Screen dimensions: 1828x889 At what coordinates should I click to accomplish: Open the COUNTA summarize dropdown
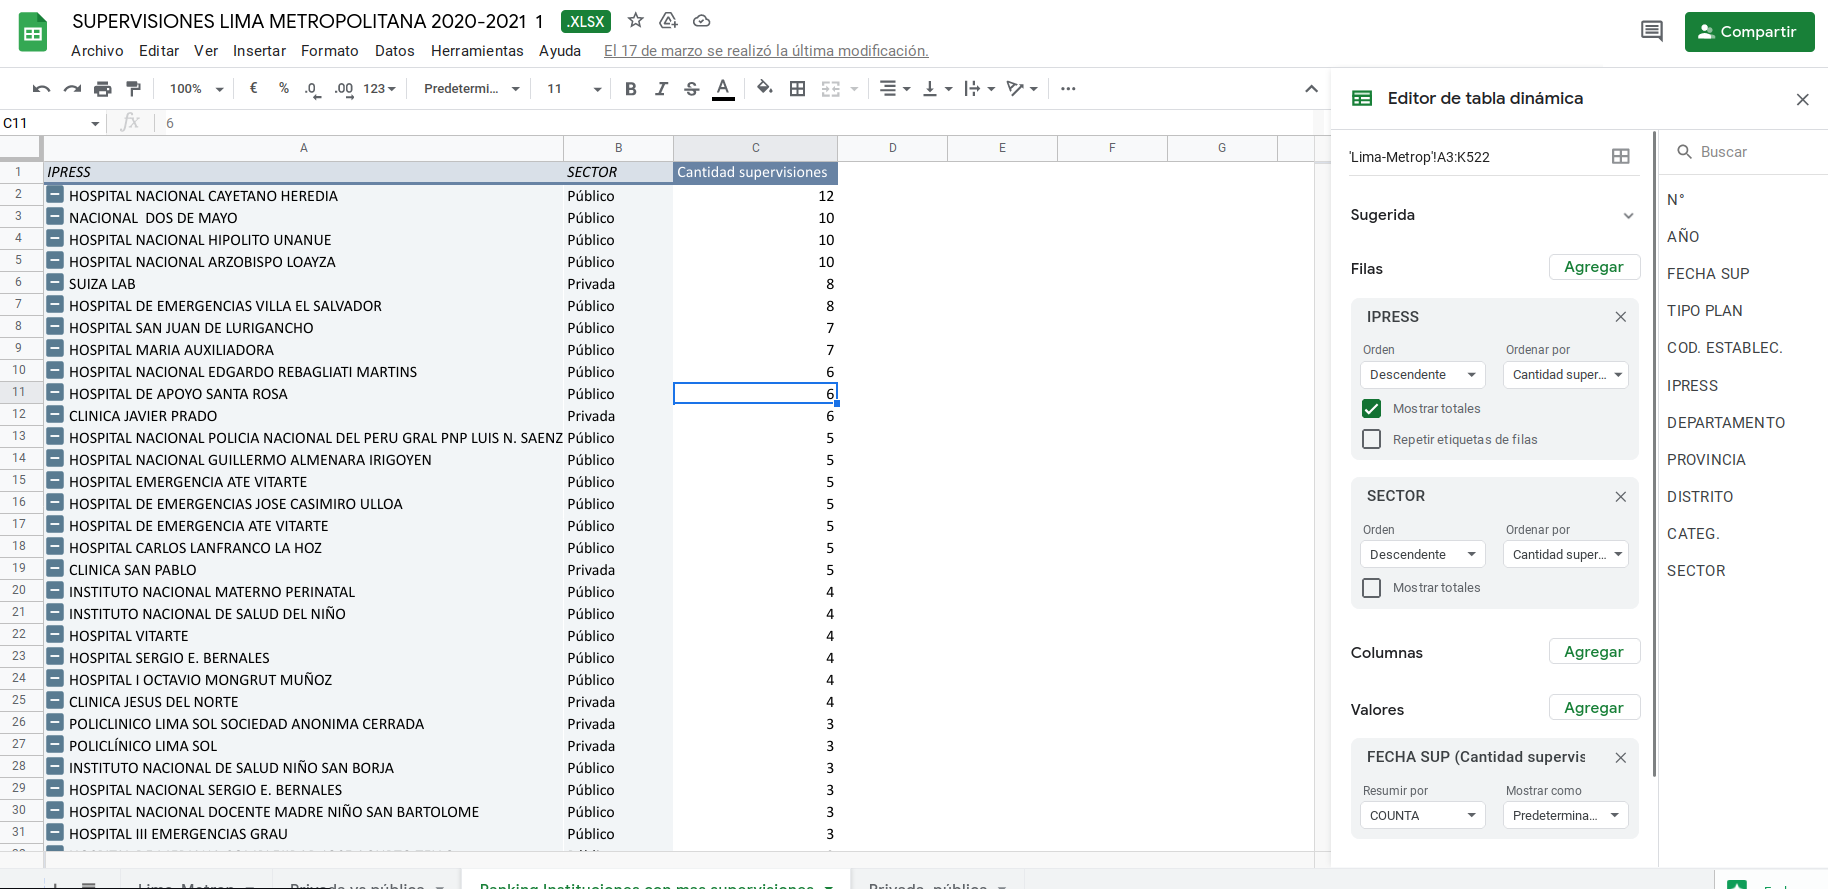(1422, 816)
